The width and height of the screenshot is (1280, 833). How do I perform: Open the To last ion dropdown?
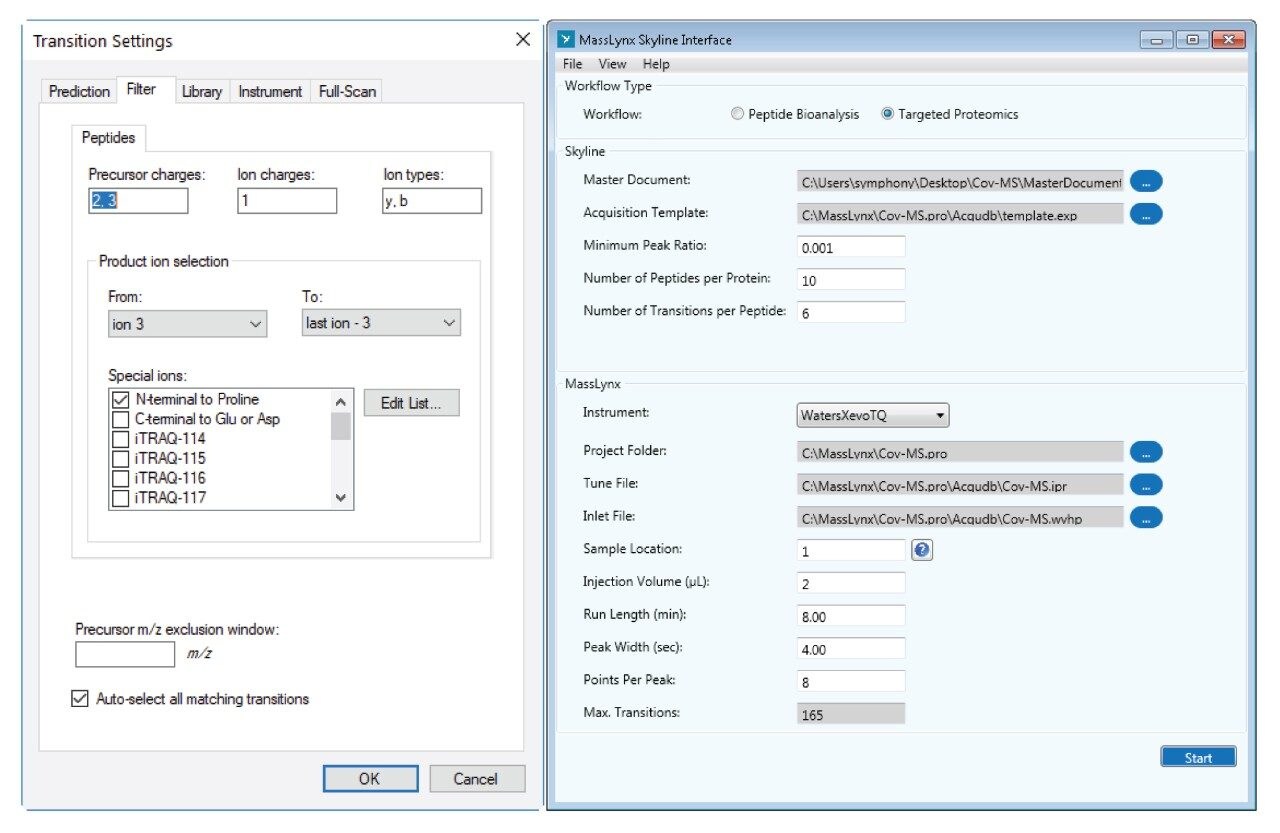click(x=381, y=324)
